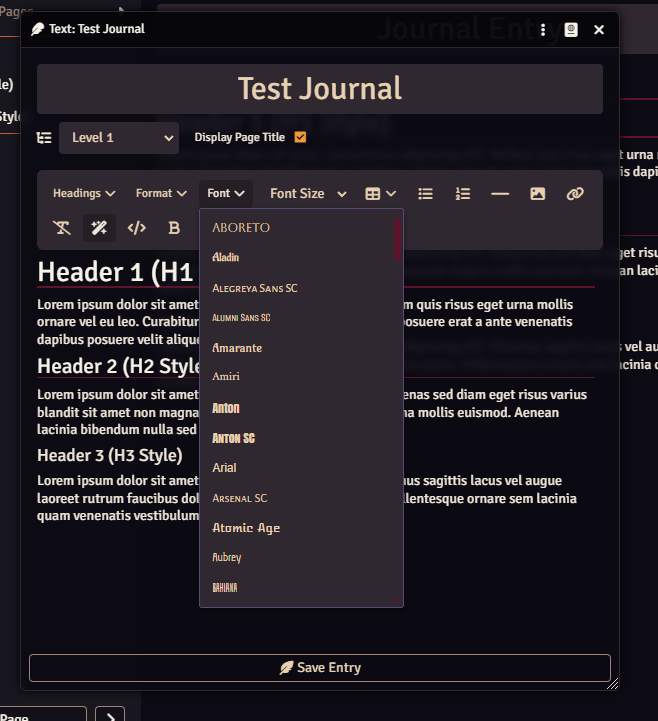Insert a hyperlink
The image size is (658, 721).
tap(575, 194)
